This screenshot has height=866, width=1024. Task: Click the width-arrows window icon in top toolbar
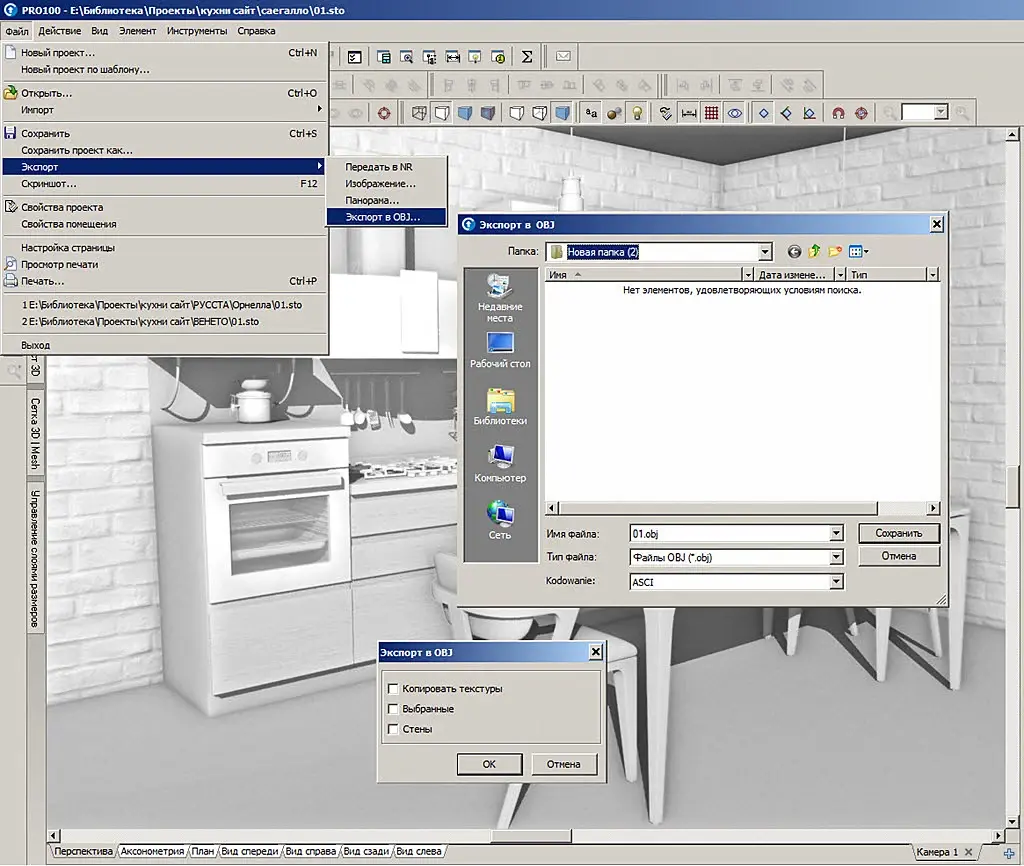[x=453, y=57]
